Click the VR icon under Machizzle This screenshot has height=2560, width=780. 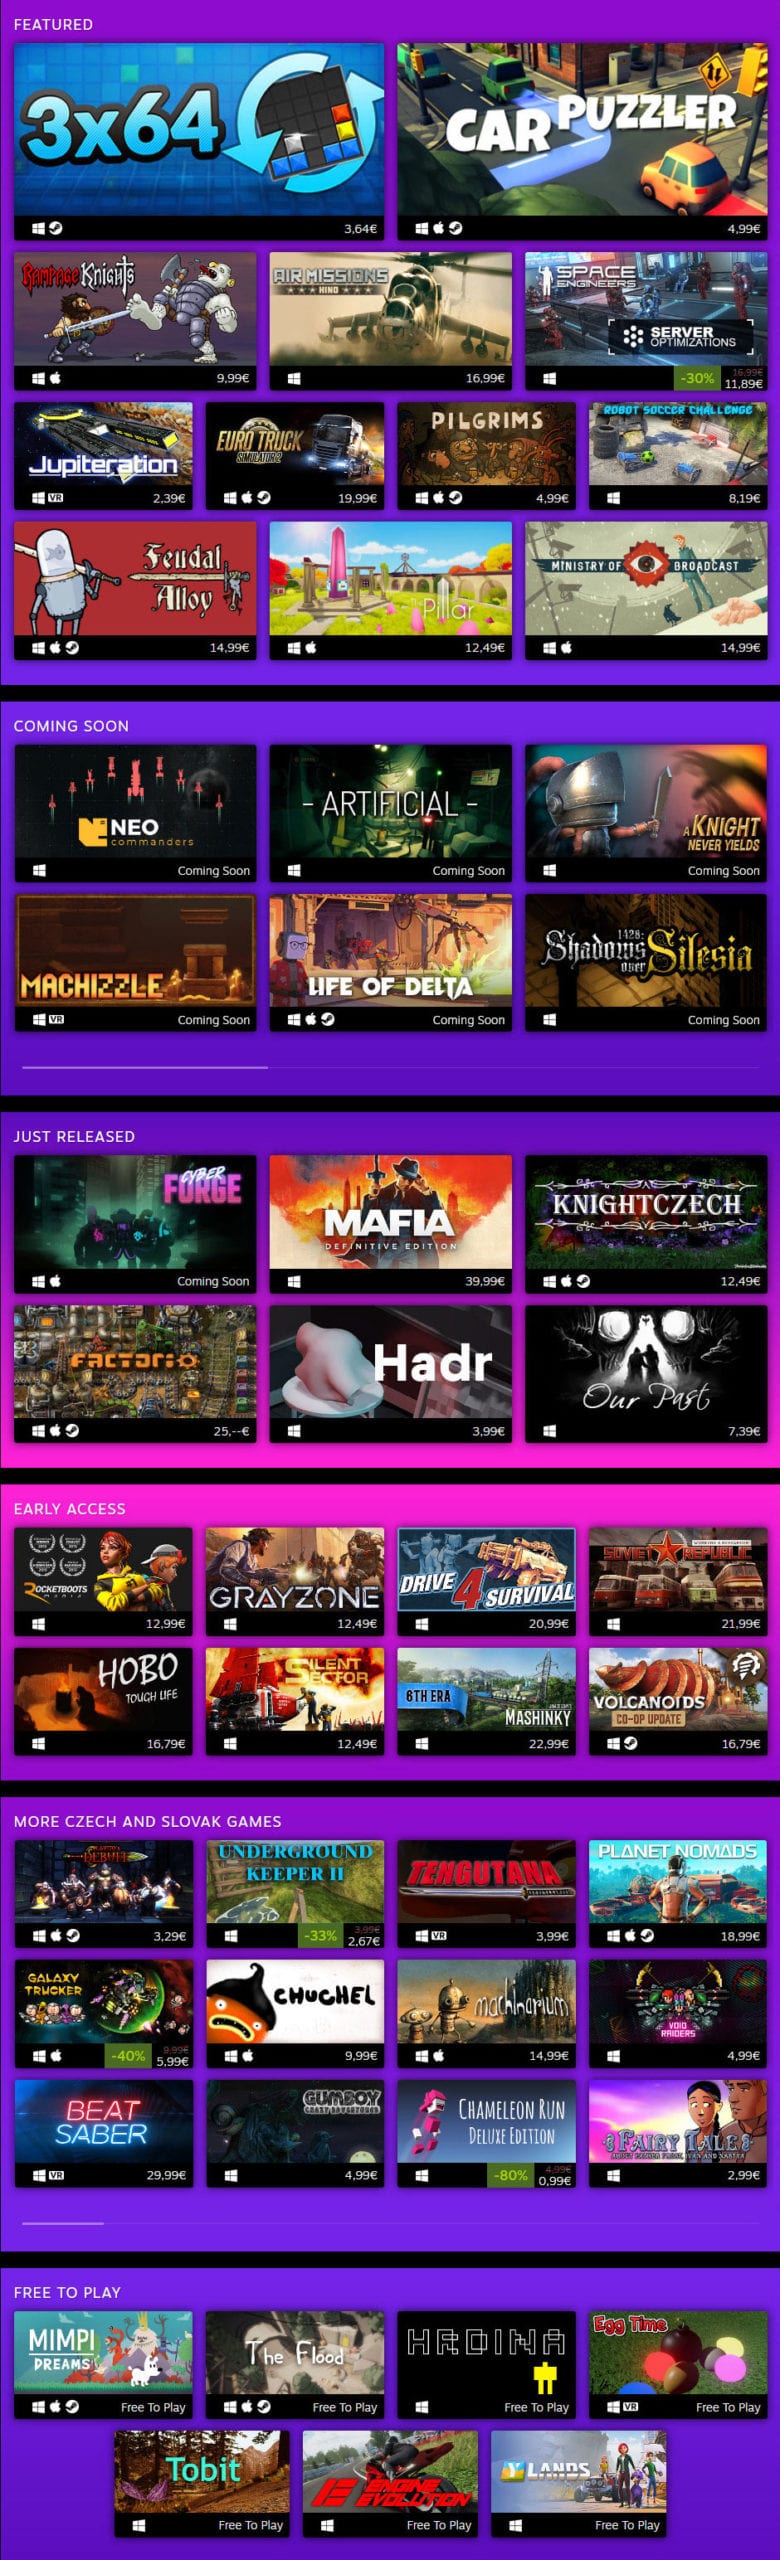coord(56,1019)
